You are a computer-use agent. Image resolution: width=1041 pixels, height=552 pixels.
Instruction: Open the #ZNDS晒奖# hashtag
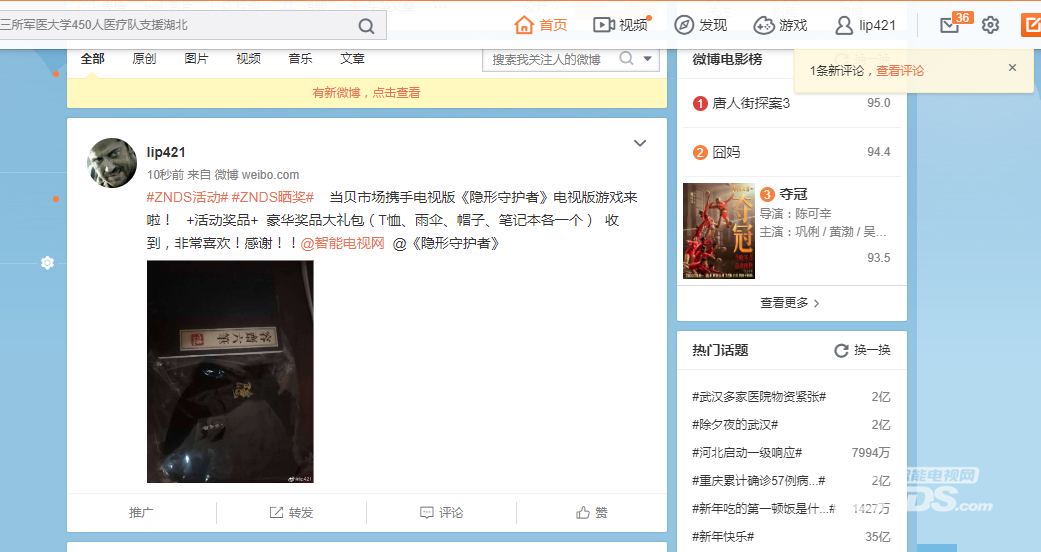coord(272,197)
